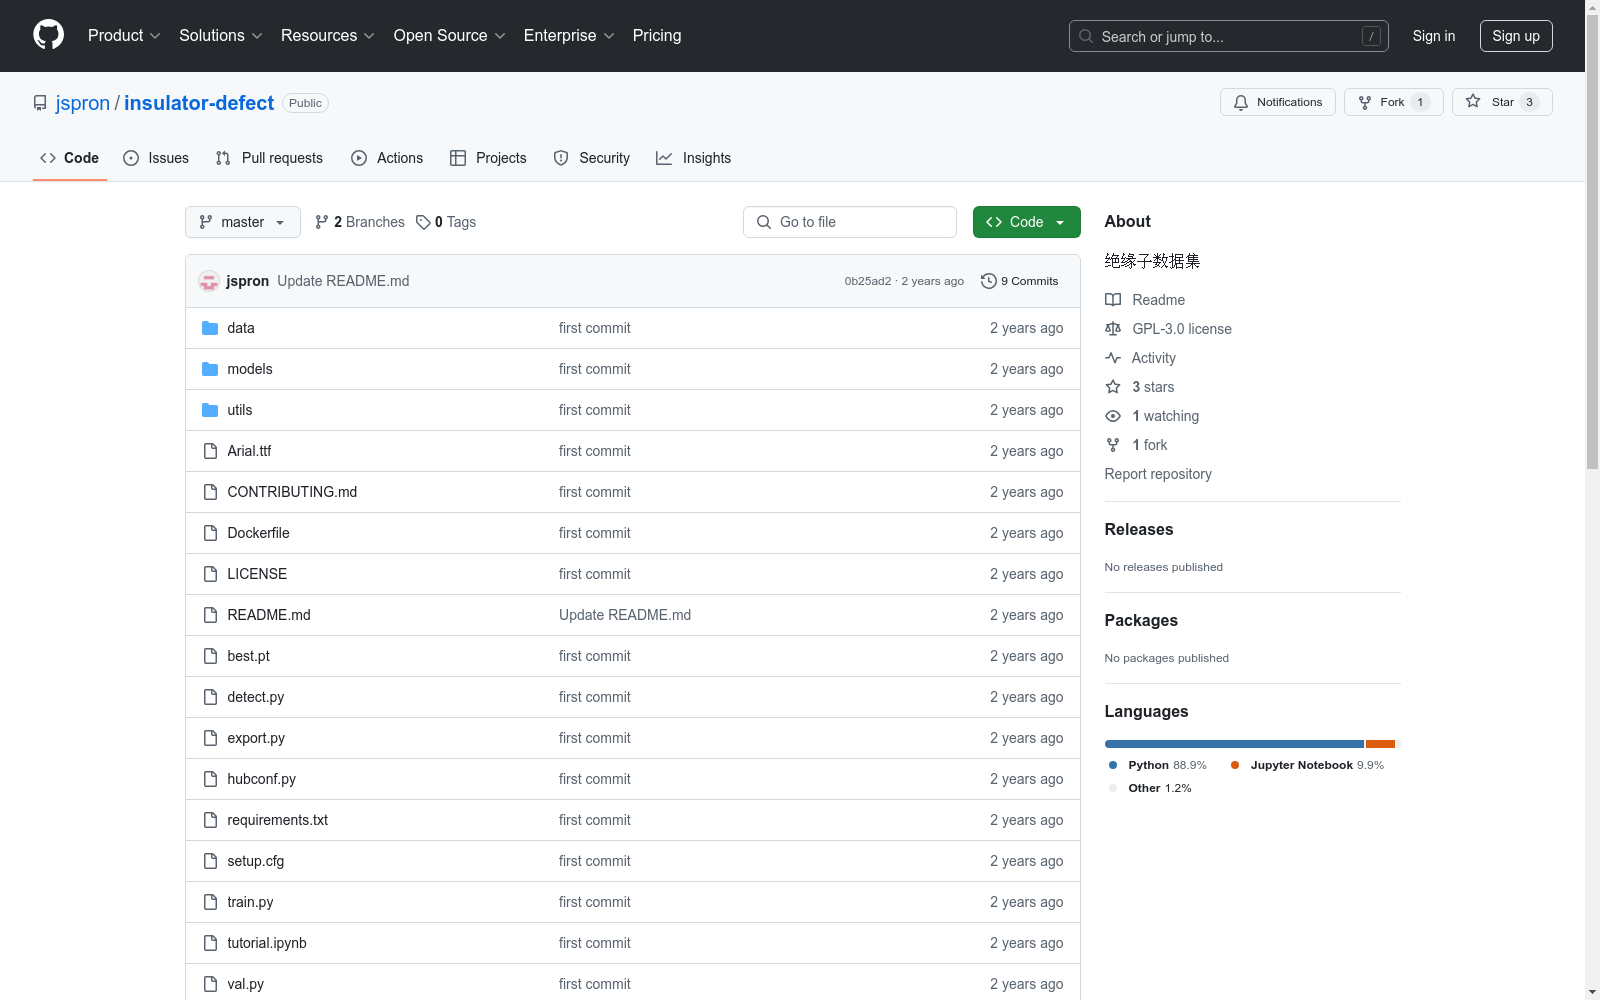Viewport: 1600px width, 1000px height.
Task: Click the Jupyter Notebook orange bar segment
Action: coord(1380,744)
